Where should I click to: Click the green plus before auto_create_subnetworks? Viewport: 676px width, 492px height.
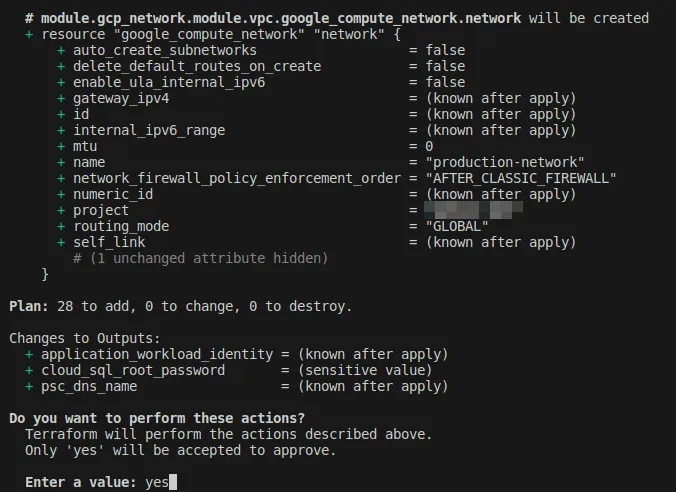tap(61, 50)
